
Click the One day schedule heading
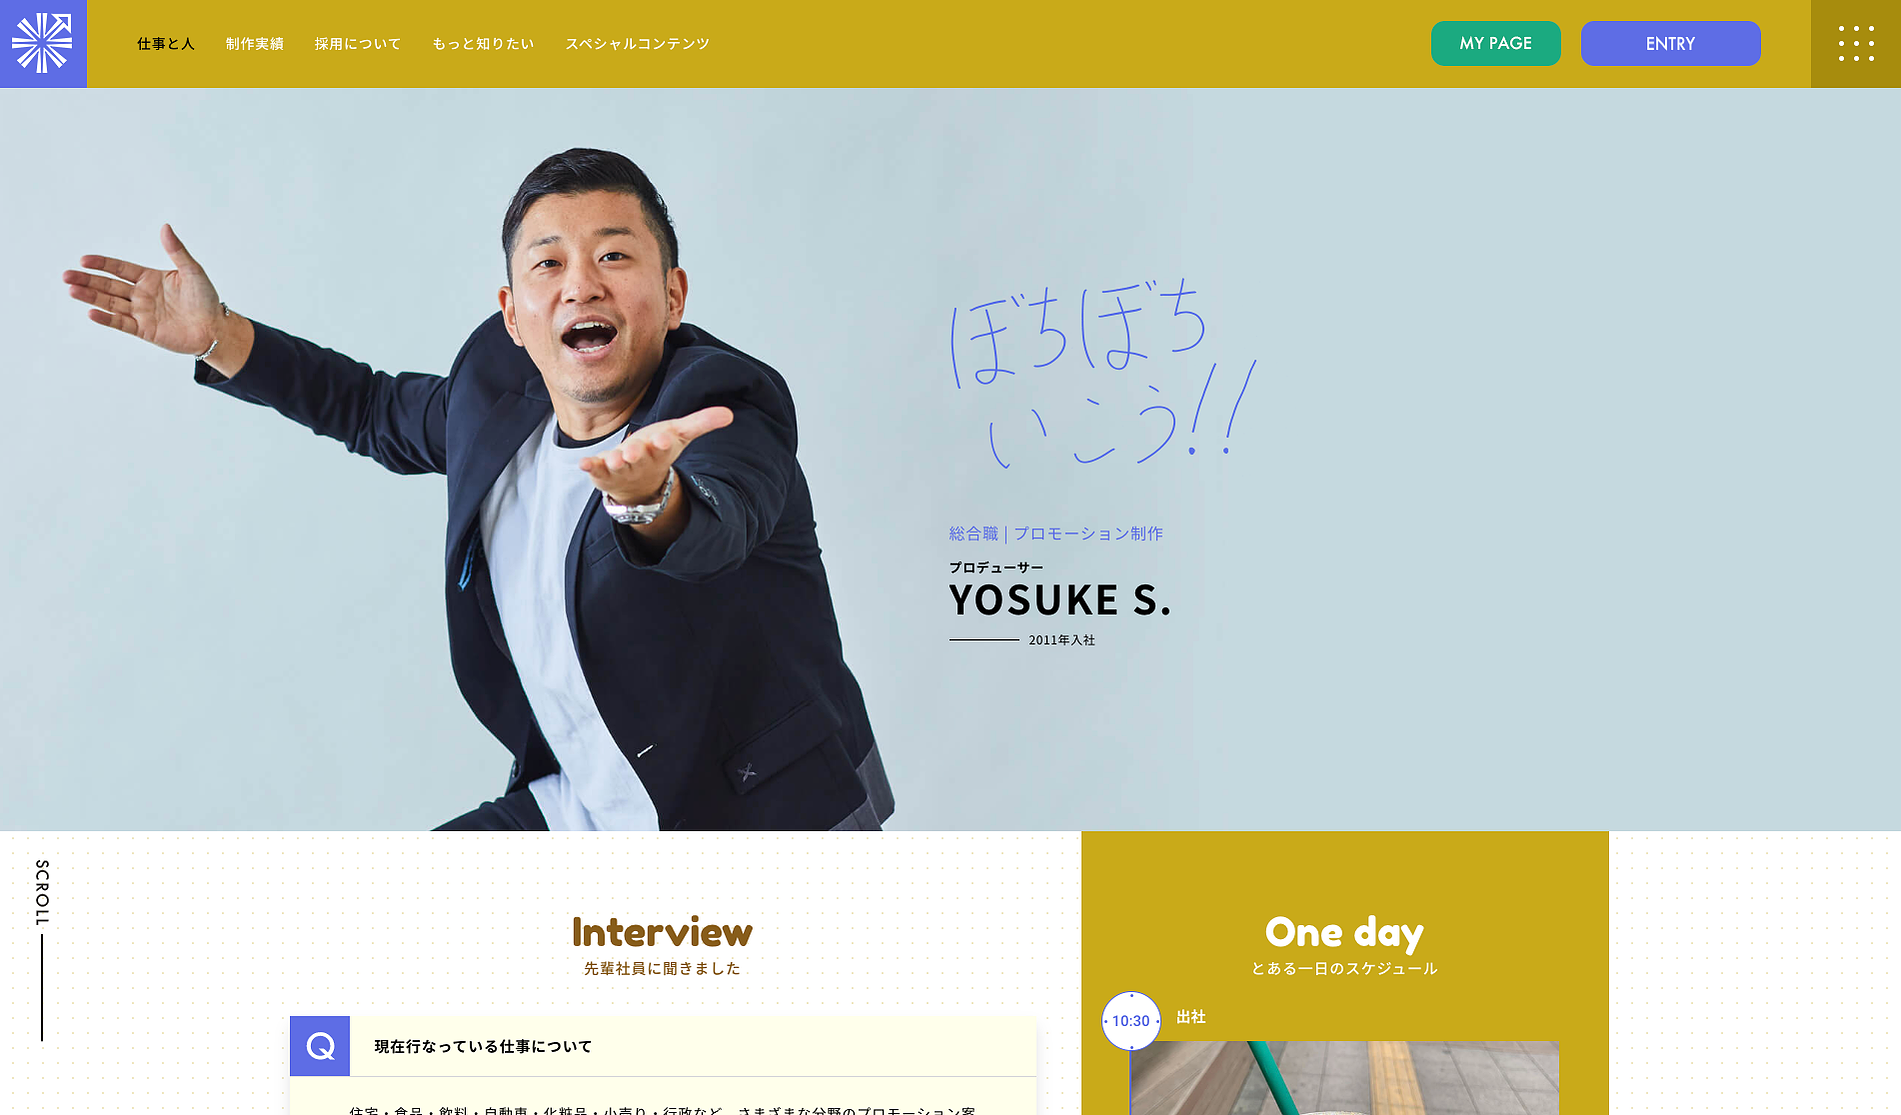[1344, 932]
